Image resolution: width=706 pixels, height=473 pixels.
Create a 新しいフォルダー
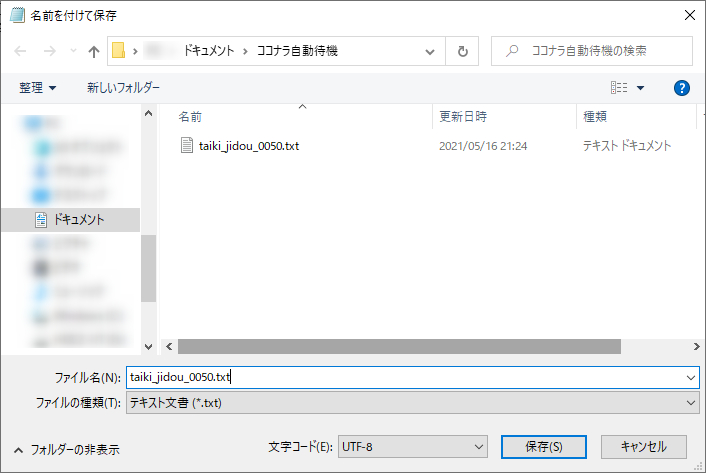coord(123,87)
